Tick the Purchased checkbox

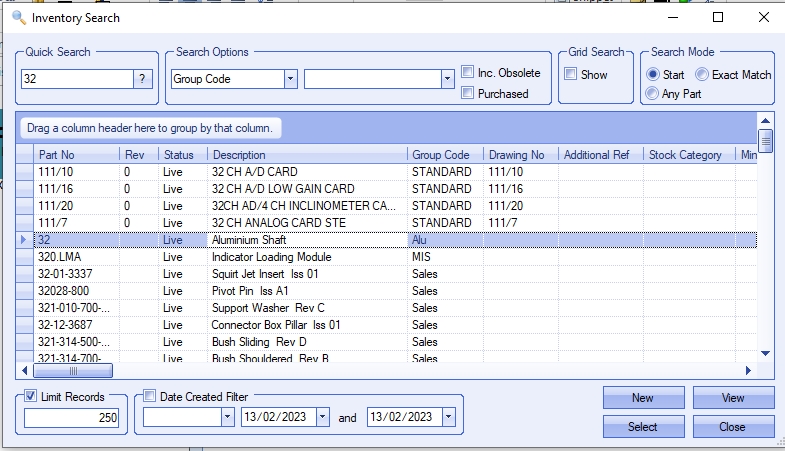[468, 93]
